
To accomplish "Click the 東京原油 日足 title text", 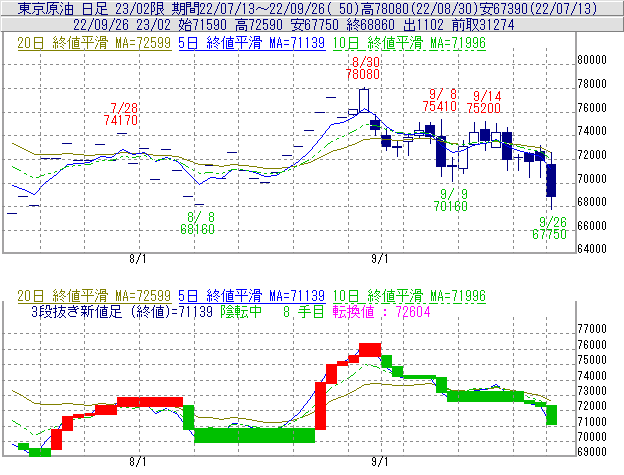I will coord(63,9).
